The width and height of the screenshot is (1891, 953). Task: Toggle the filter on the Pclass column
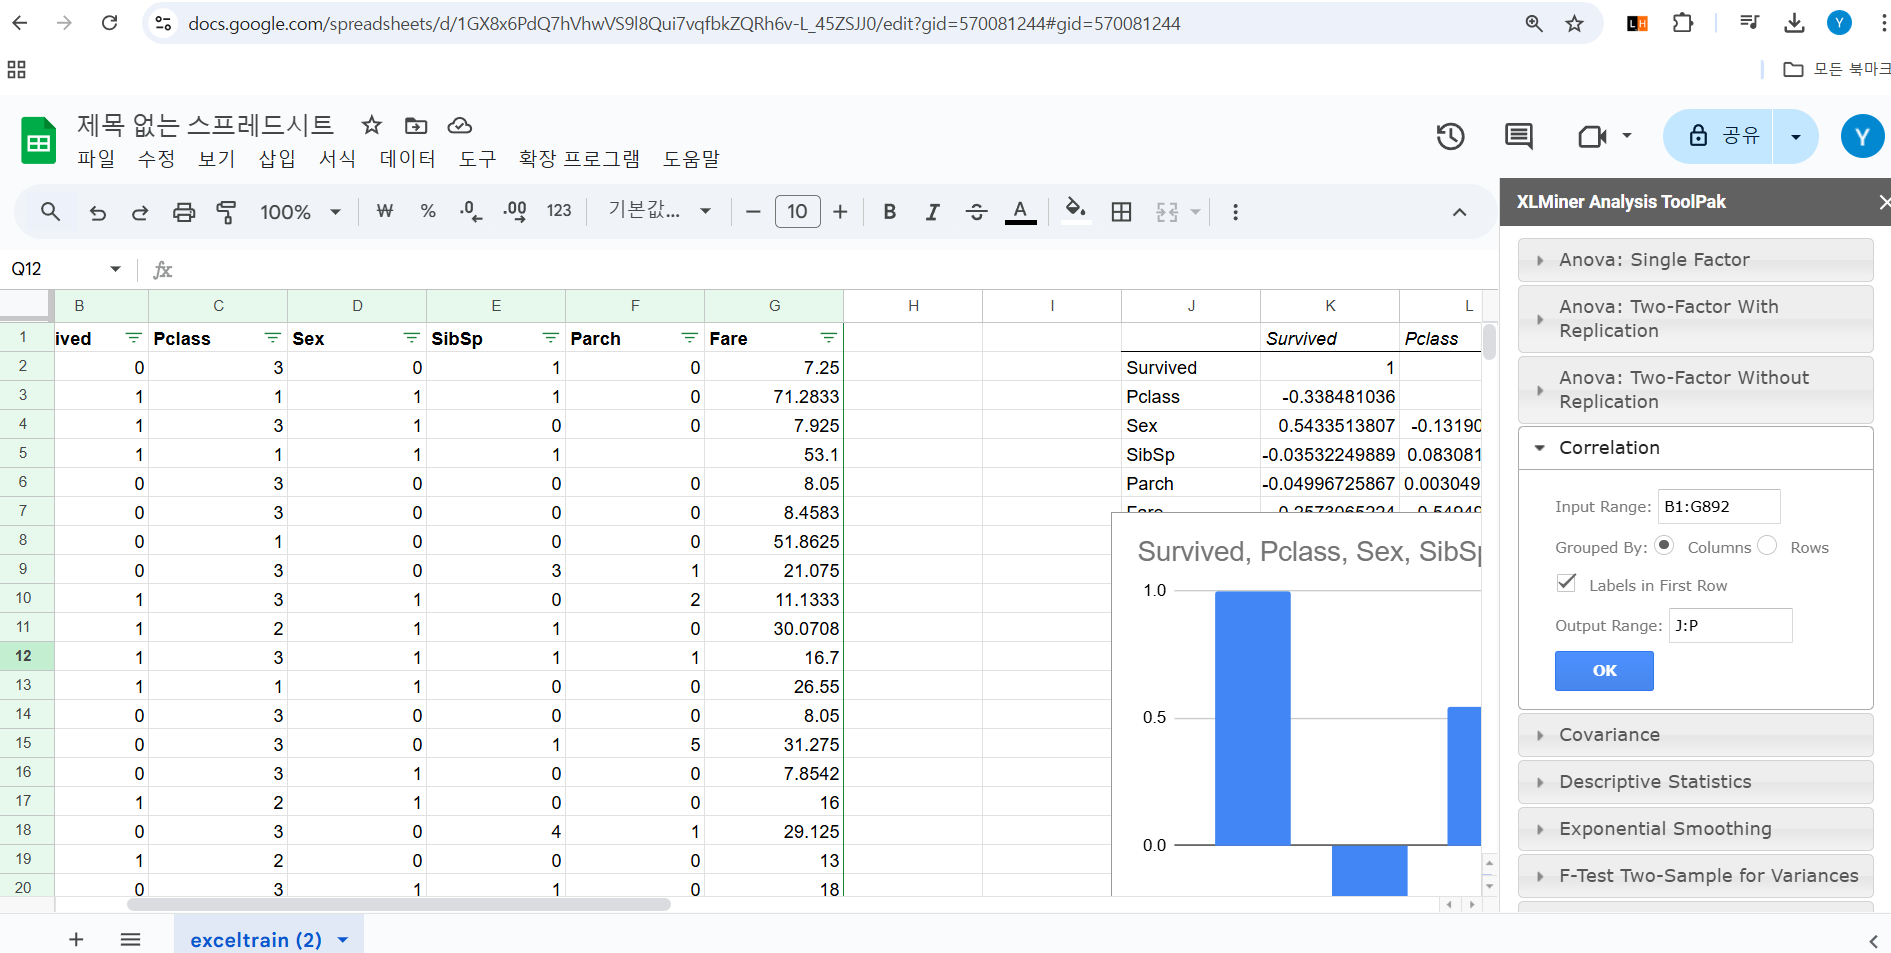(x=272, y=338)
